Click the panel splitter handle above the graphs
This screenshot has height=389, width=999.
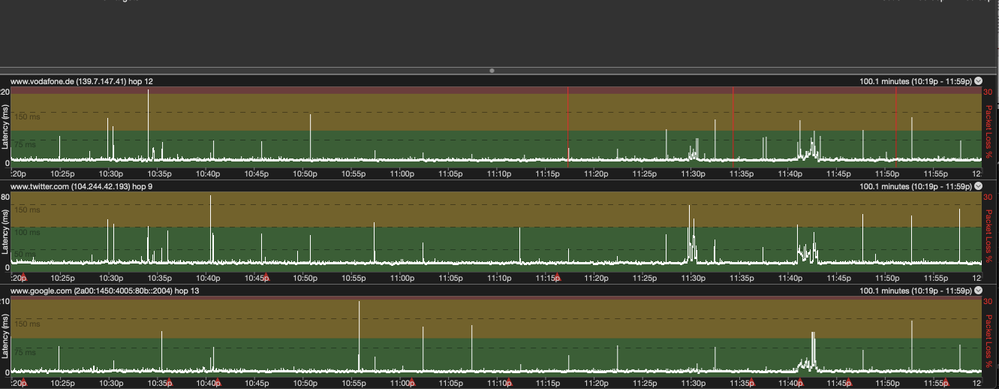492,71
